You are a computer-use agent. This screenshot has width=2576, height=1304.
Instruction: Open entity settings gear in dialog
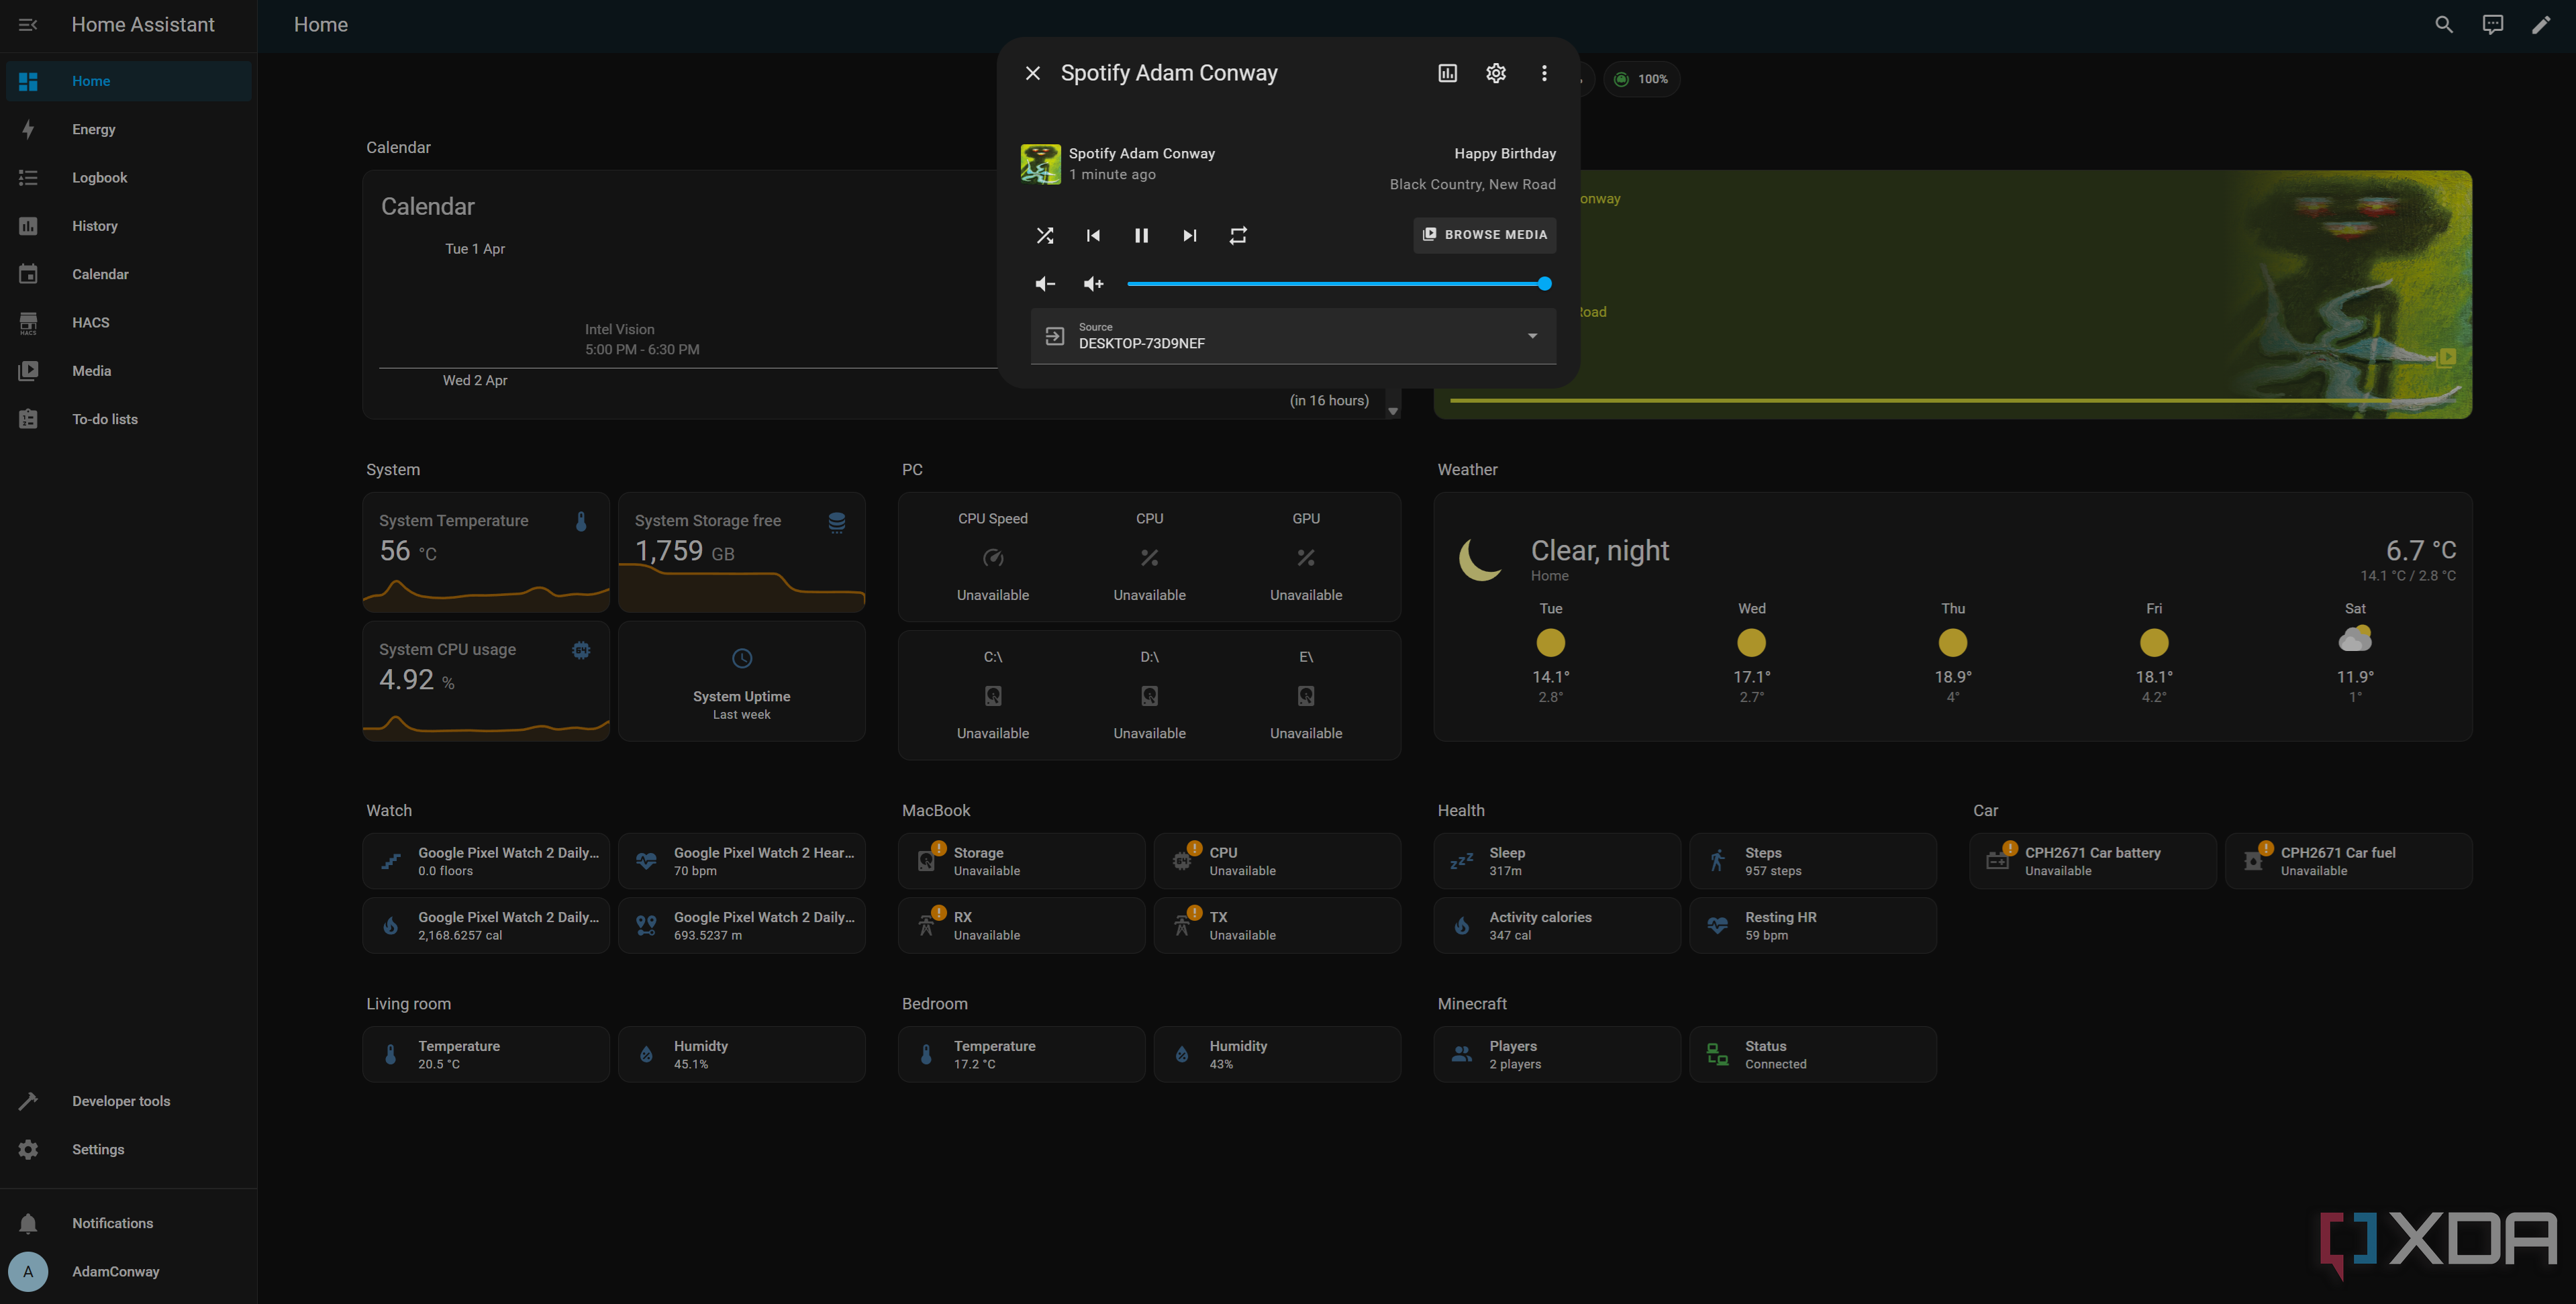(x=1495, y=73)
